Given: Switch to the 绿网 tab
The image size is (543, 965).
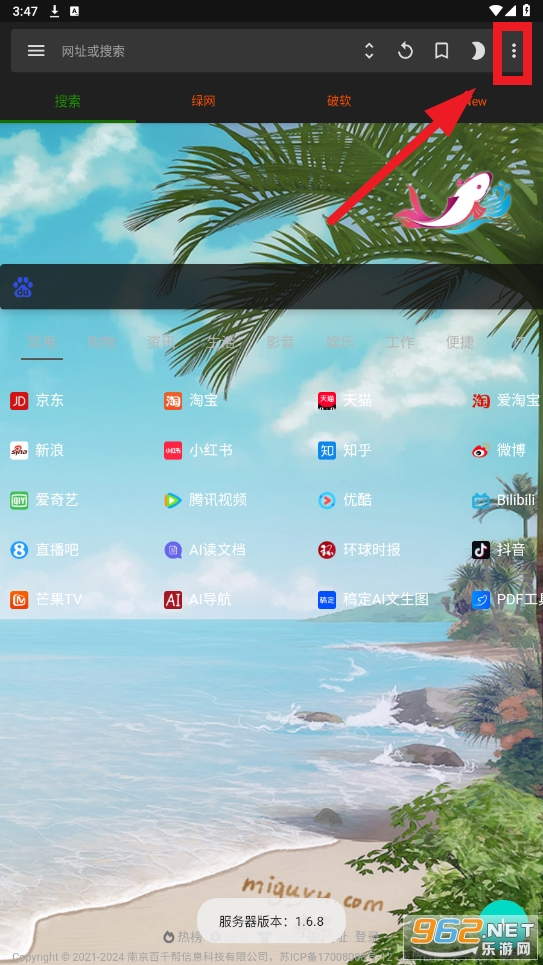Looking at the screenshot, I should tap(203, 101).
